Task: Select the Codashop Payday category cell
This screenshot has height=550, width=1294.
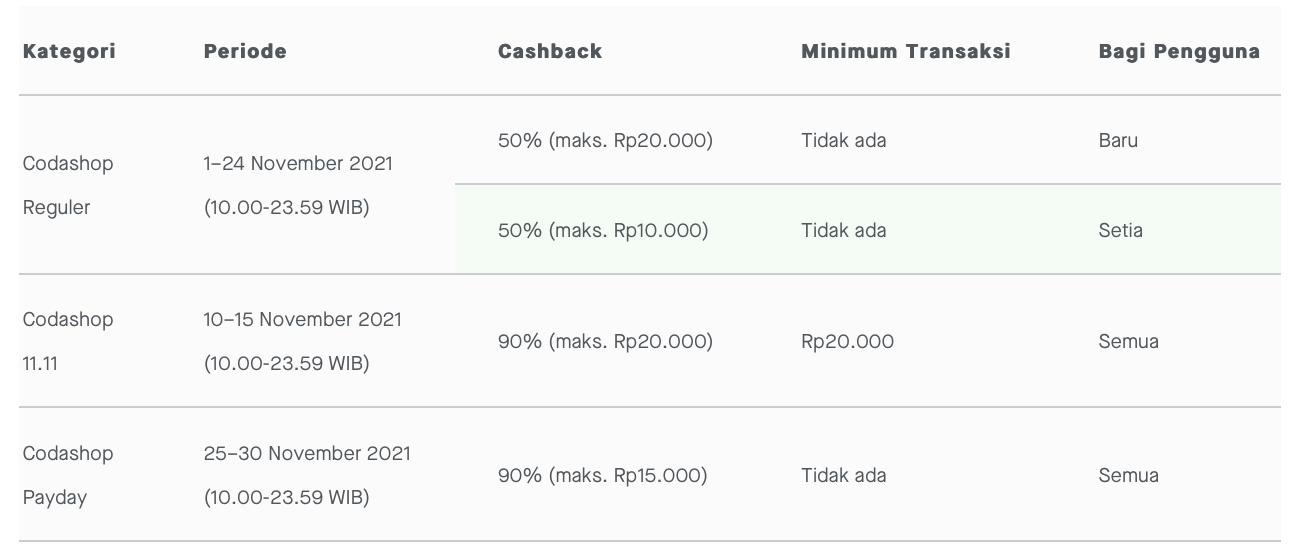Action: [x=68, y=475]
